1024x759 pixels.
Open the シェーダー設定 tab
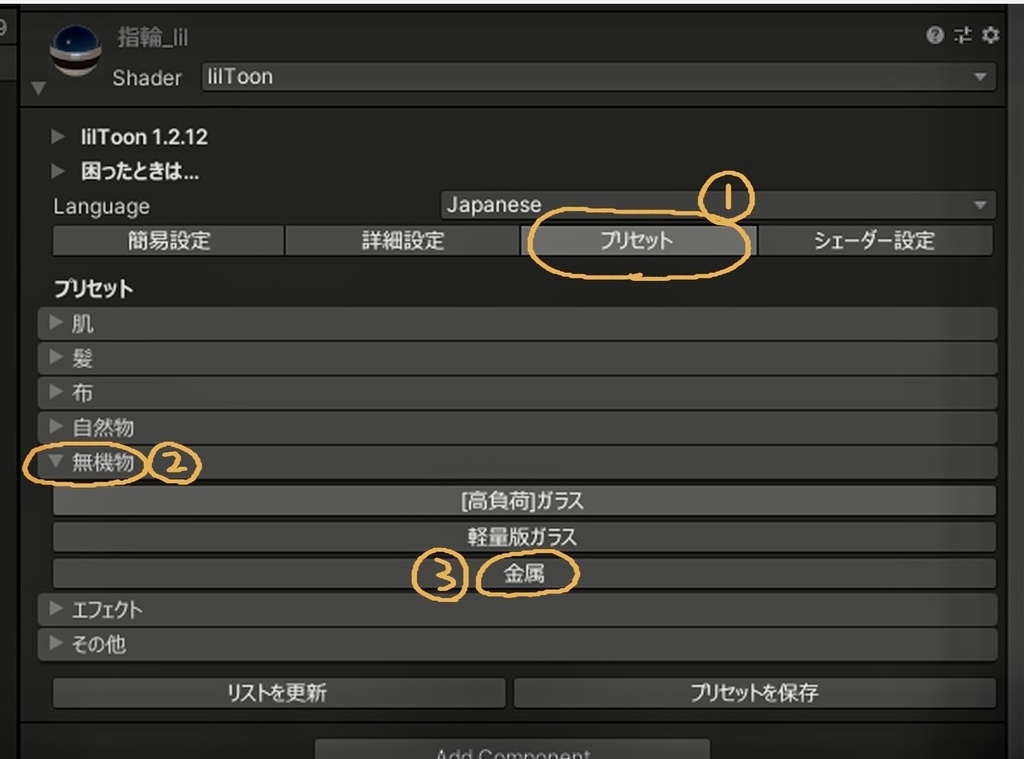[875, 240]
